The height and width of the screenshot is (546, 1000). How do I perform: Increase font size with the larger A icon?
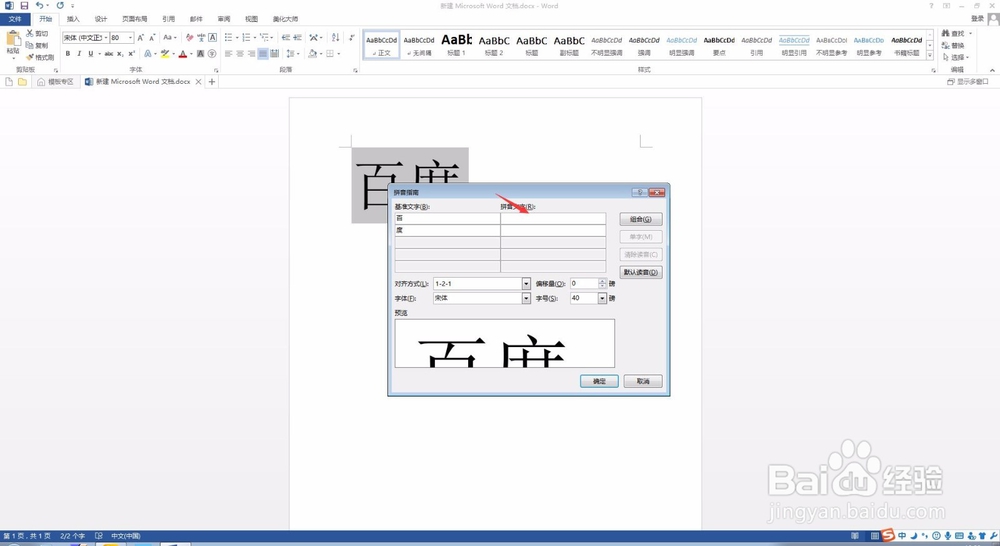tap(140, 38)
